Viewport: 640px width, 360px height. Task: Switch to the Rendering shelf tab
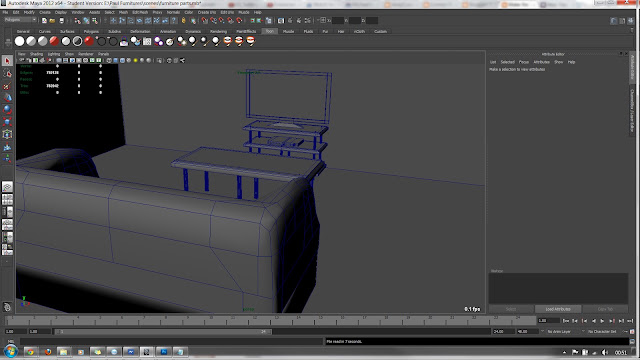[218, 31]
